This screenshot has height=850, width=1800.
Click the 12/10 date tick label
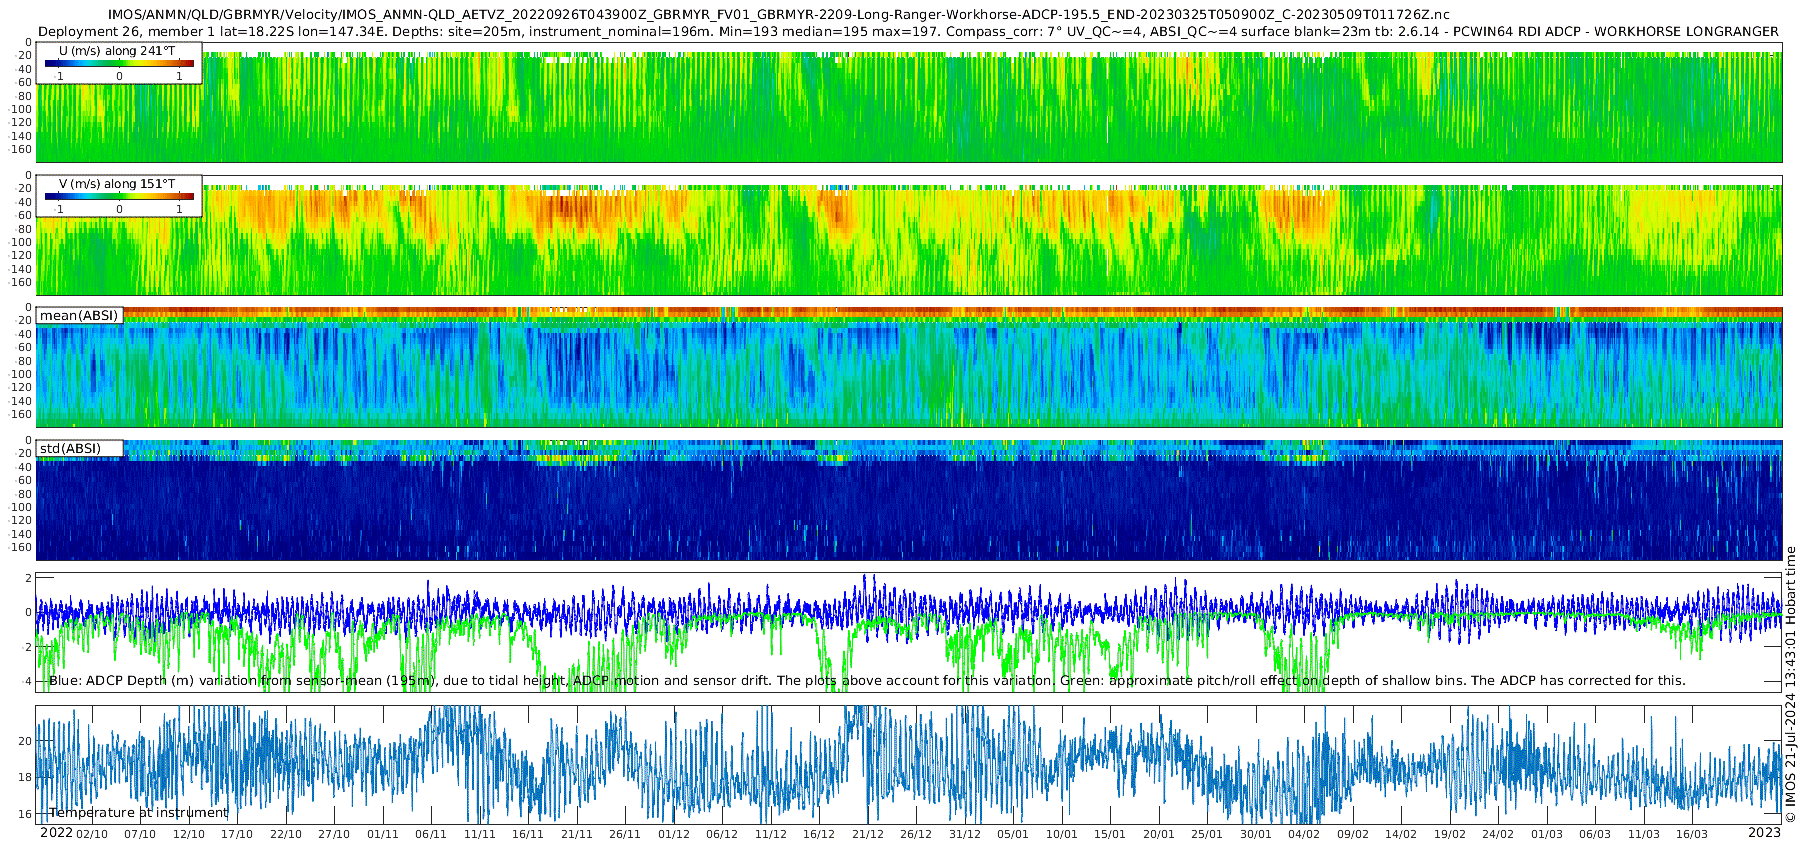click(188, 834)
